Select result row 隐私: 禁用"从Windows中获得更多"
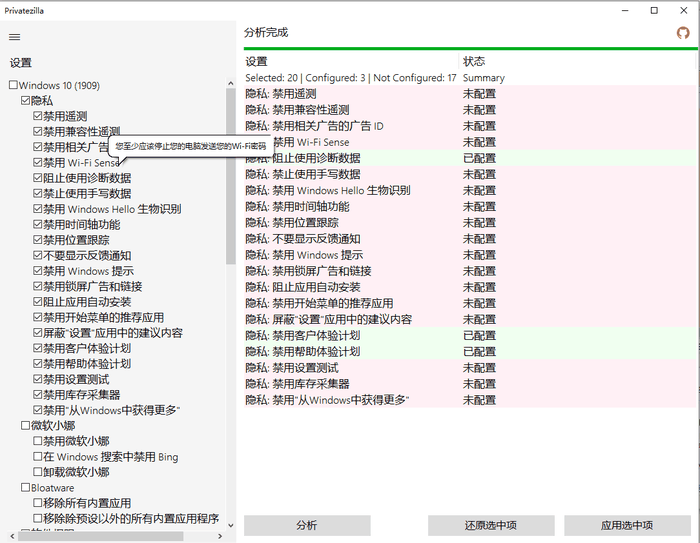The height and width of the screenshot is (543, 700). pyautogui.click(x=470, y=400)
